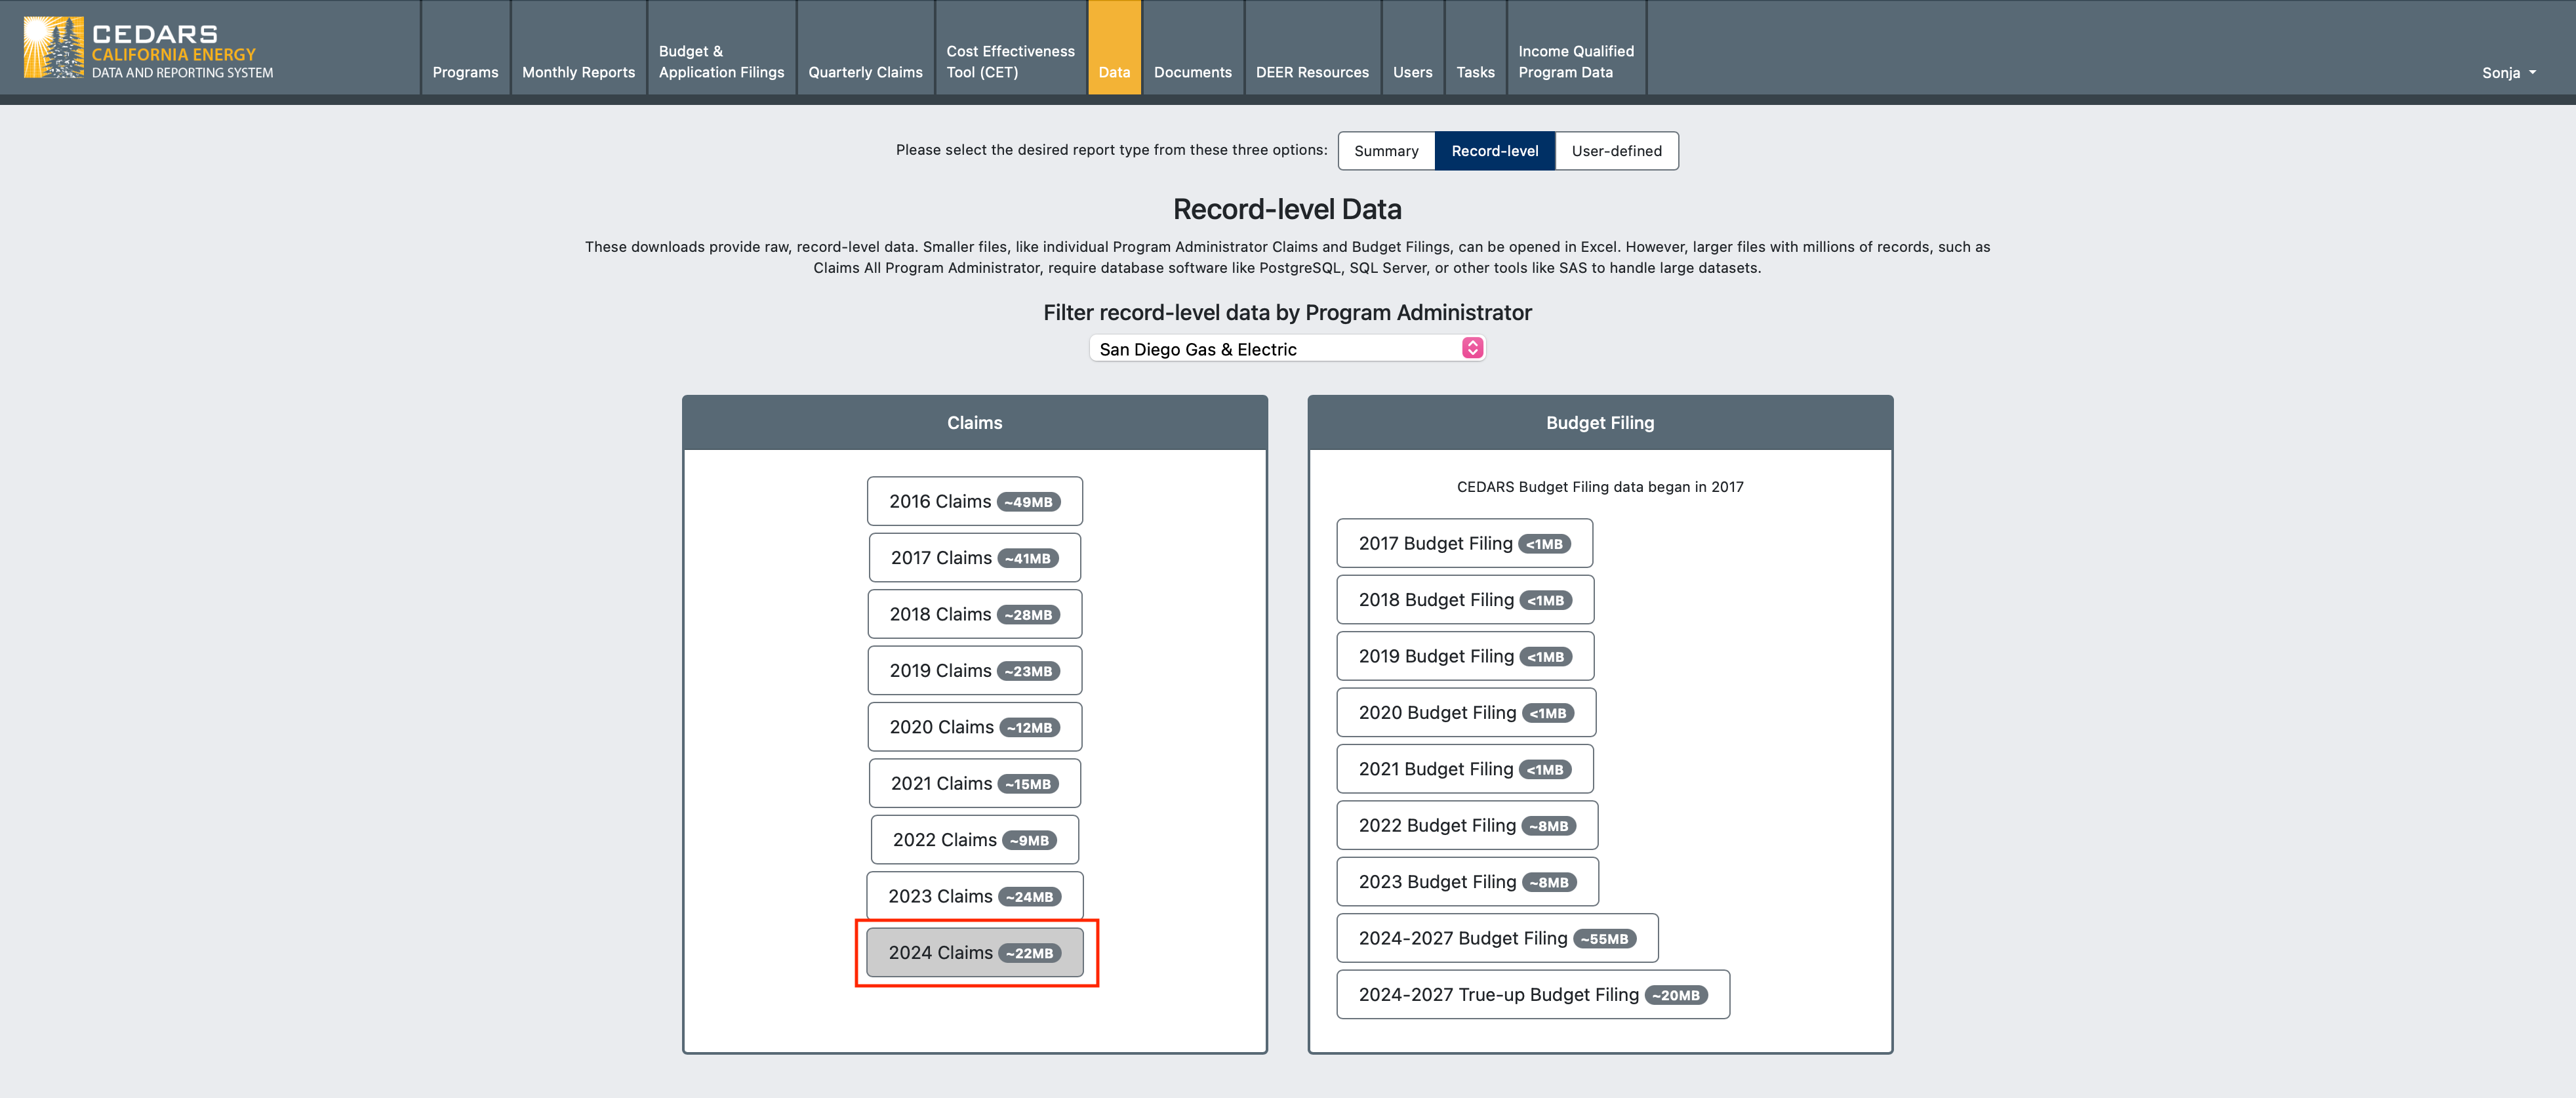Go to Monthly Reports tab
The image size is (2576, 1098).
578,72
